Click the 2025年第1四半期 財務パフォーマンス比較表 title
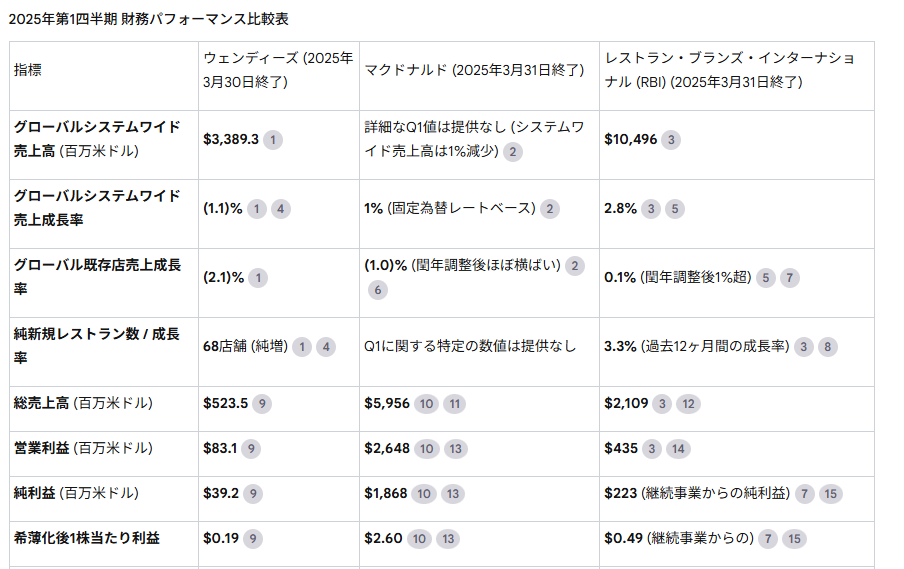Viewport: 904px width, 569px height. point(149,19)
